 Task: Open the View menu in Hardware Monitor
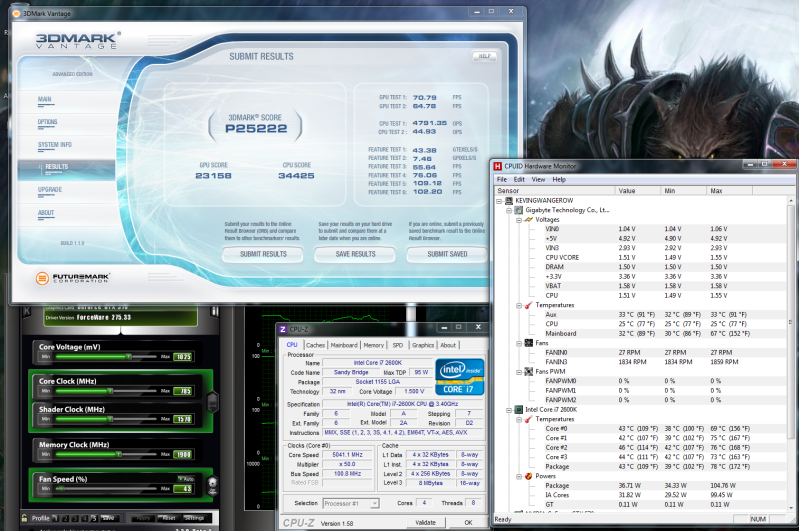(x=538, y=179)
